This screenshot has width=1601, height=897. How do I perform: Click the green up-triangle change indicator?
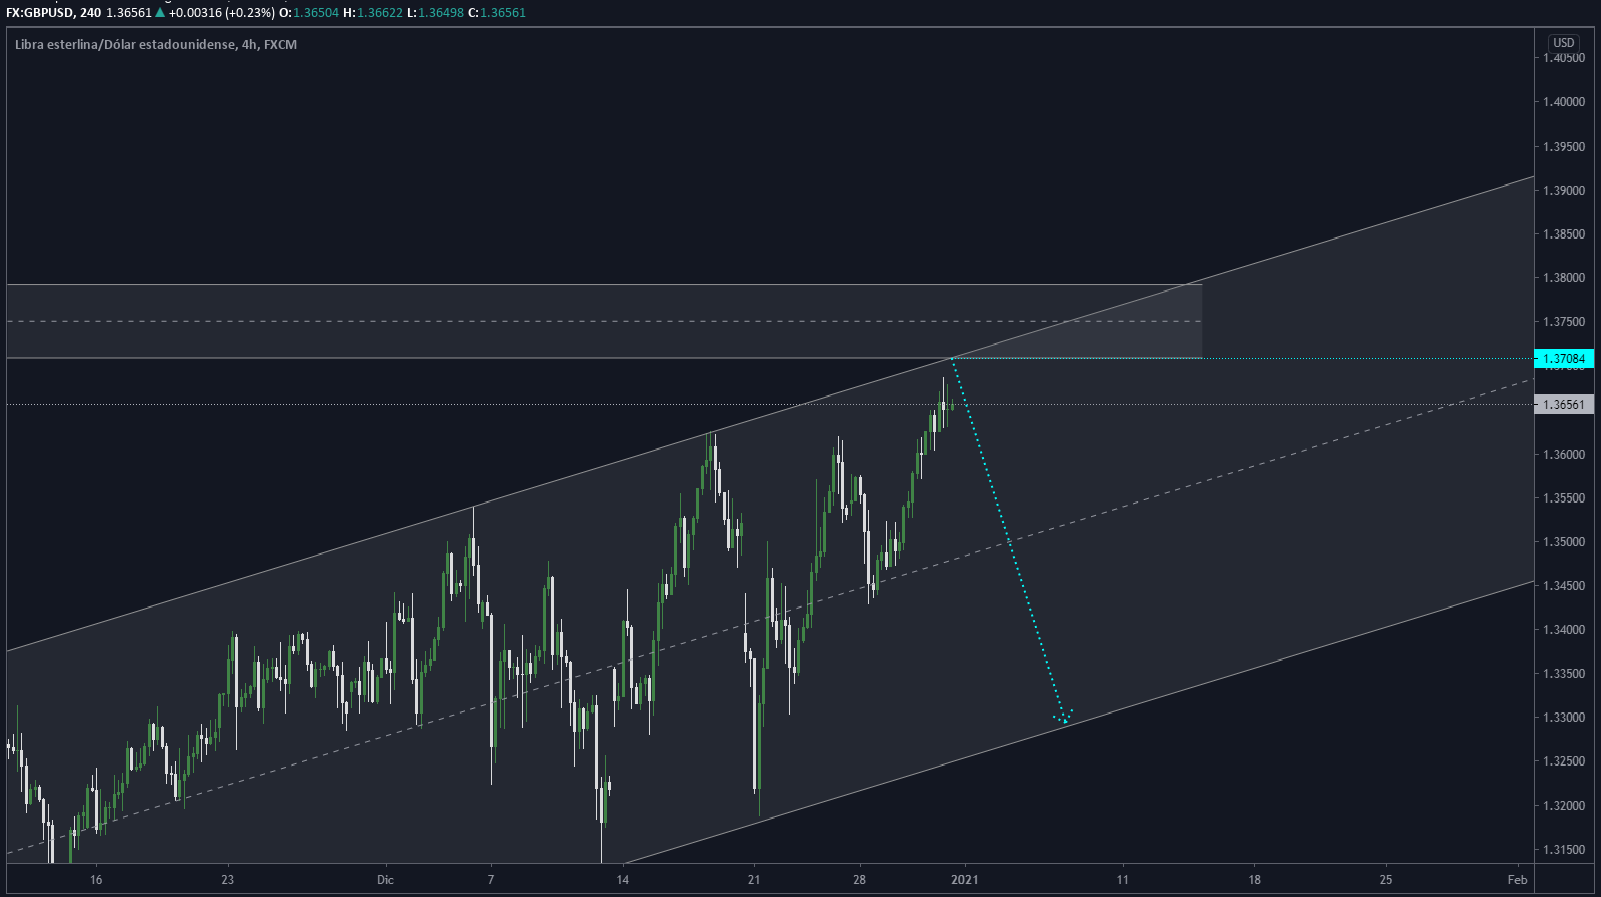tap(160, 13)
